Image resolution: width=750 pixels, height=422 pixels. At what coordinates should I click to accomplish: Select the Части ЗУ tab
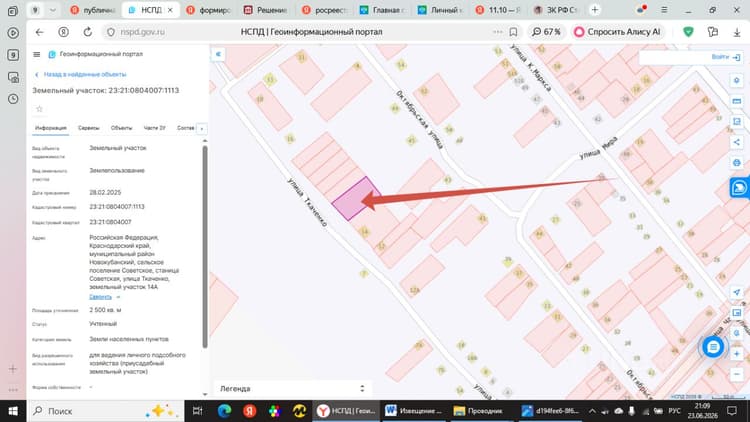tap(154, 128)
